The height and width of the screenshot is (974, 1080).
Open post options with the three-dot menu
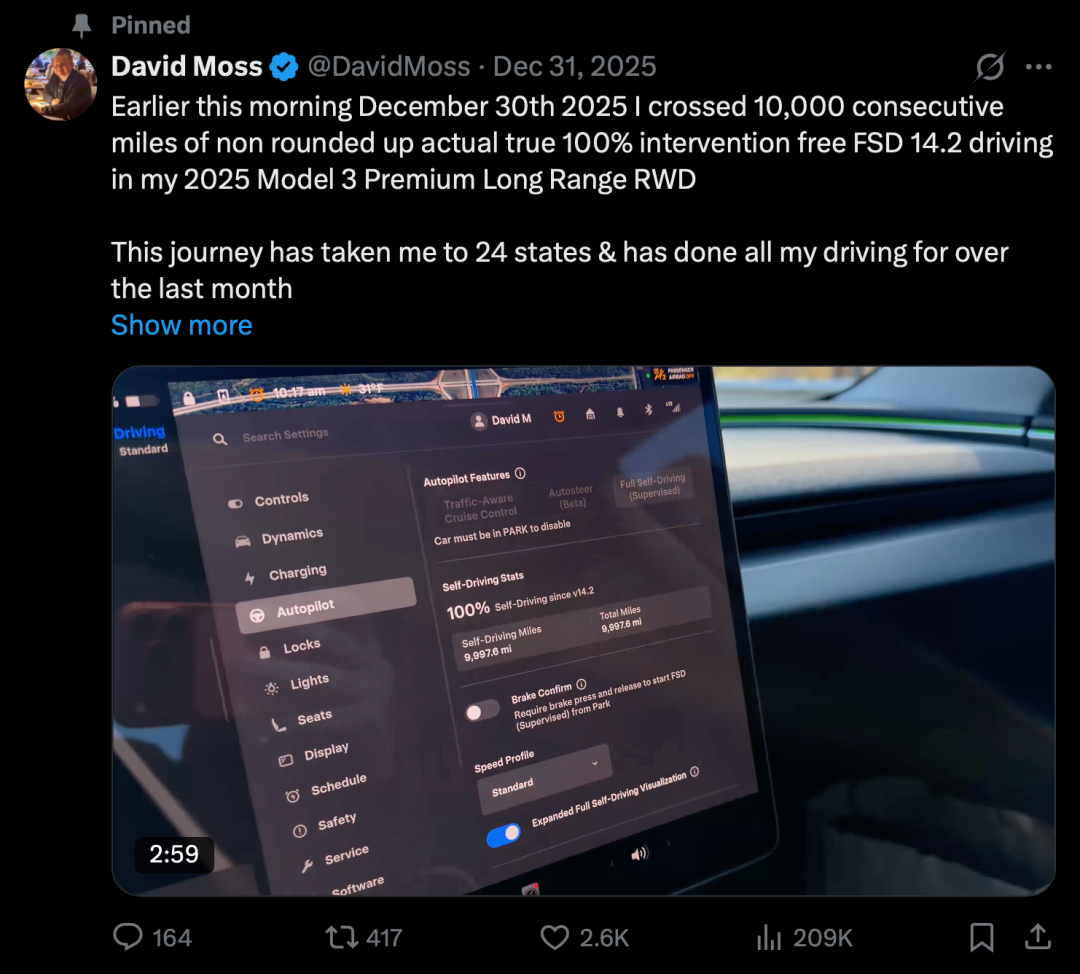click(1040, 66)
